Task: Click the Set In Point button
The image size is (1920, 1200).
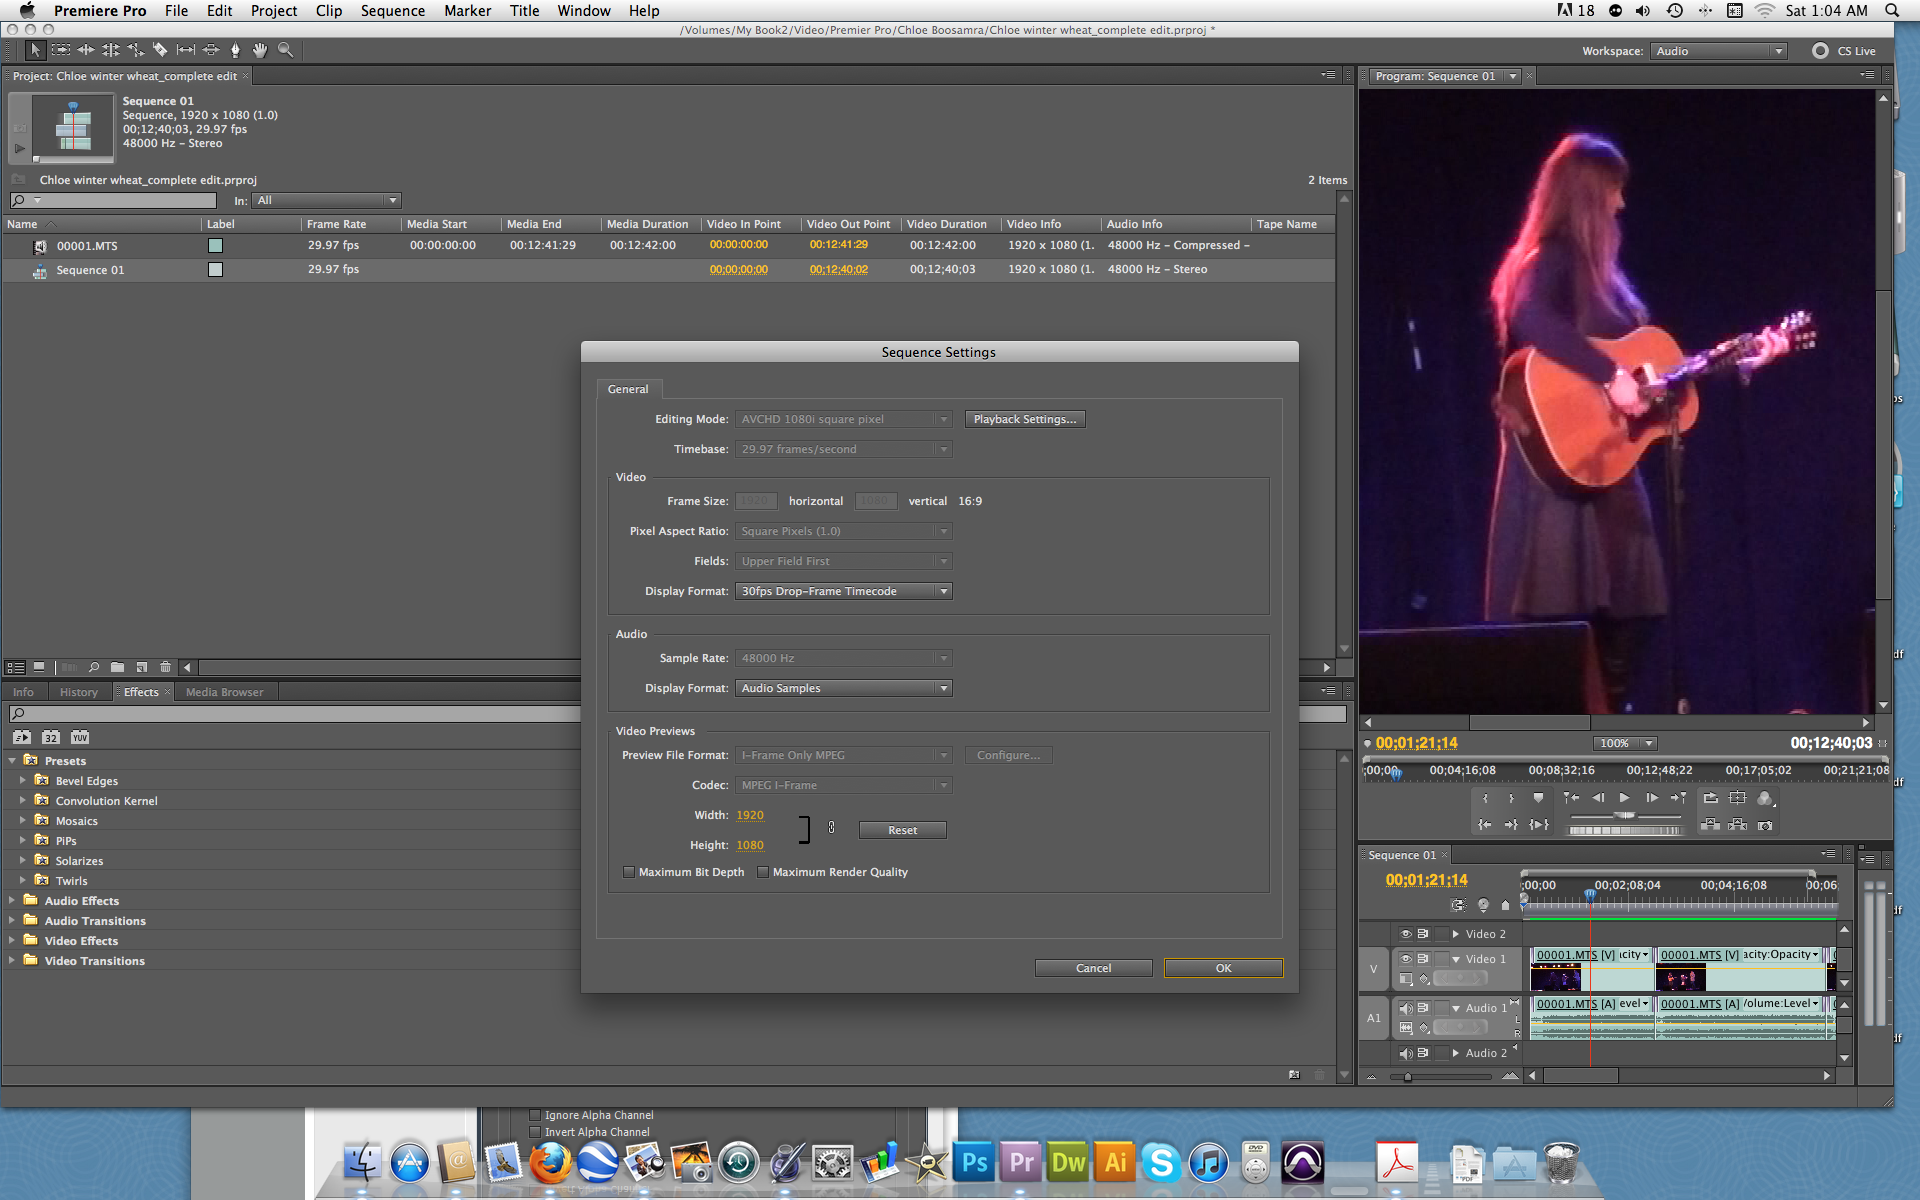Action: [x=1485, y=798]
